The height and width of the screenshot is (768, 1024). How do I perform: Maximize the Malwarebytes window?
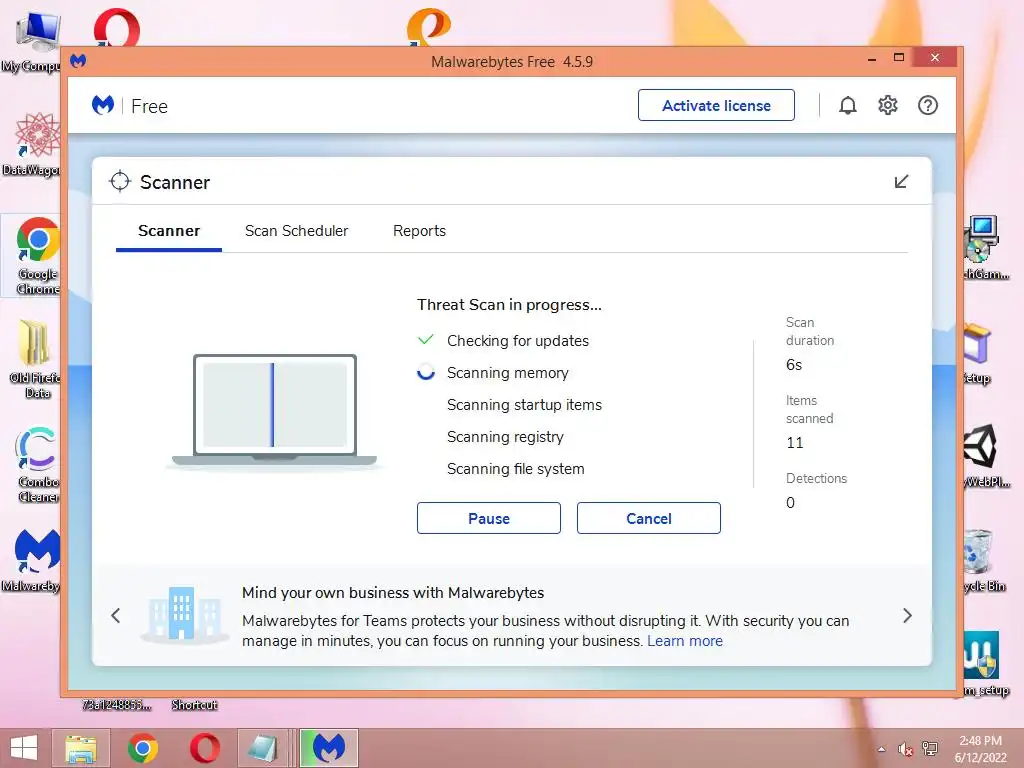[899, 57]
